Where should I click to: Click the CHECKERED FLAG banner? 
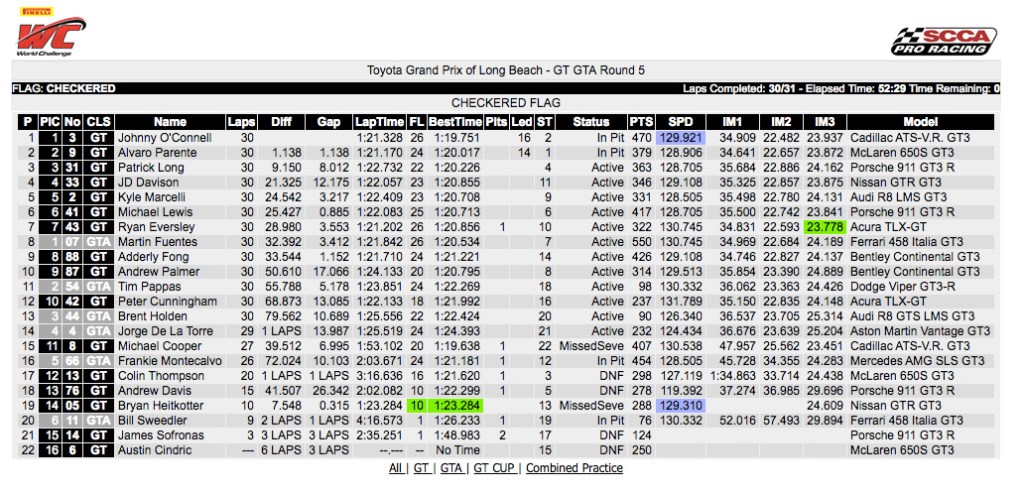(x=505, y=103)
